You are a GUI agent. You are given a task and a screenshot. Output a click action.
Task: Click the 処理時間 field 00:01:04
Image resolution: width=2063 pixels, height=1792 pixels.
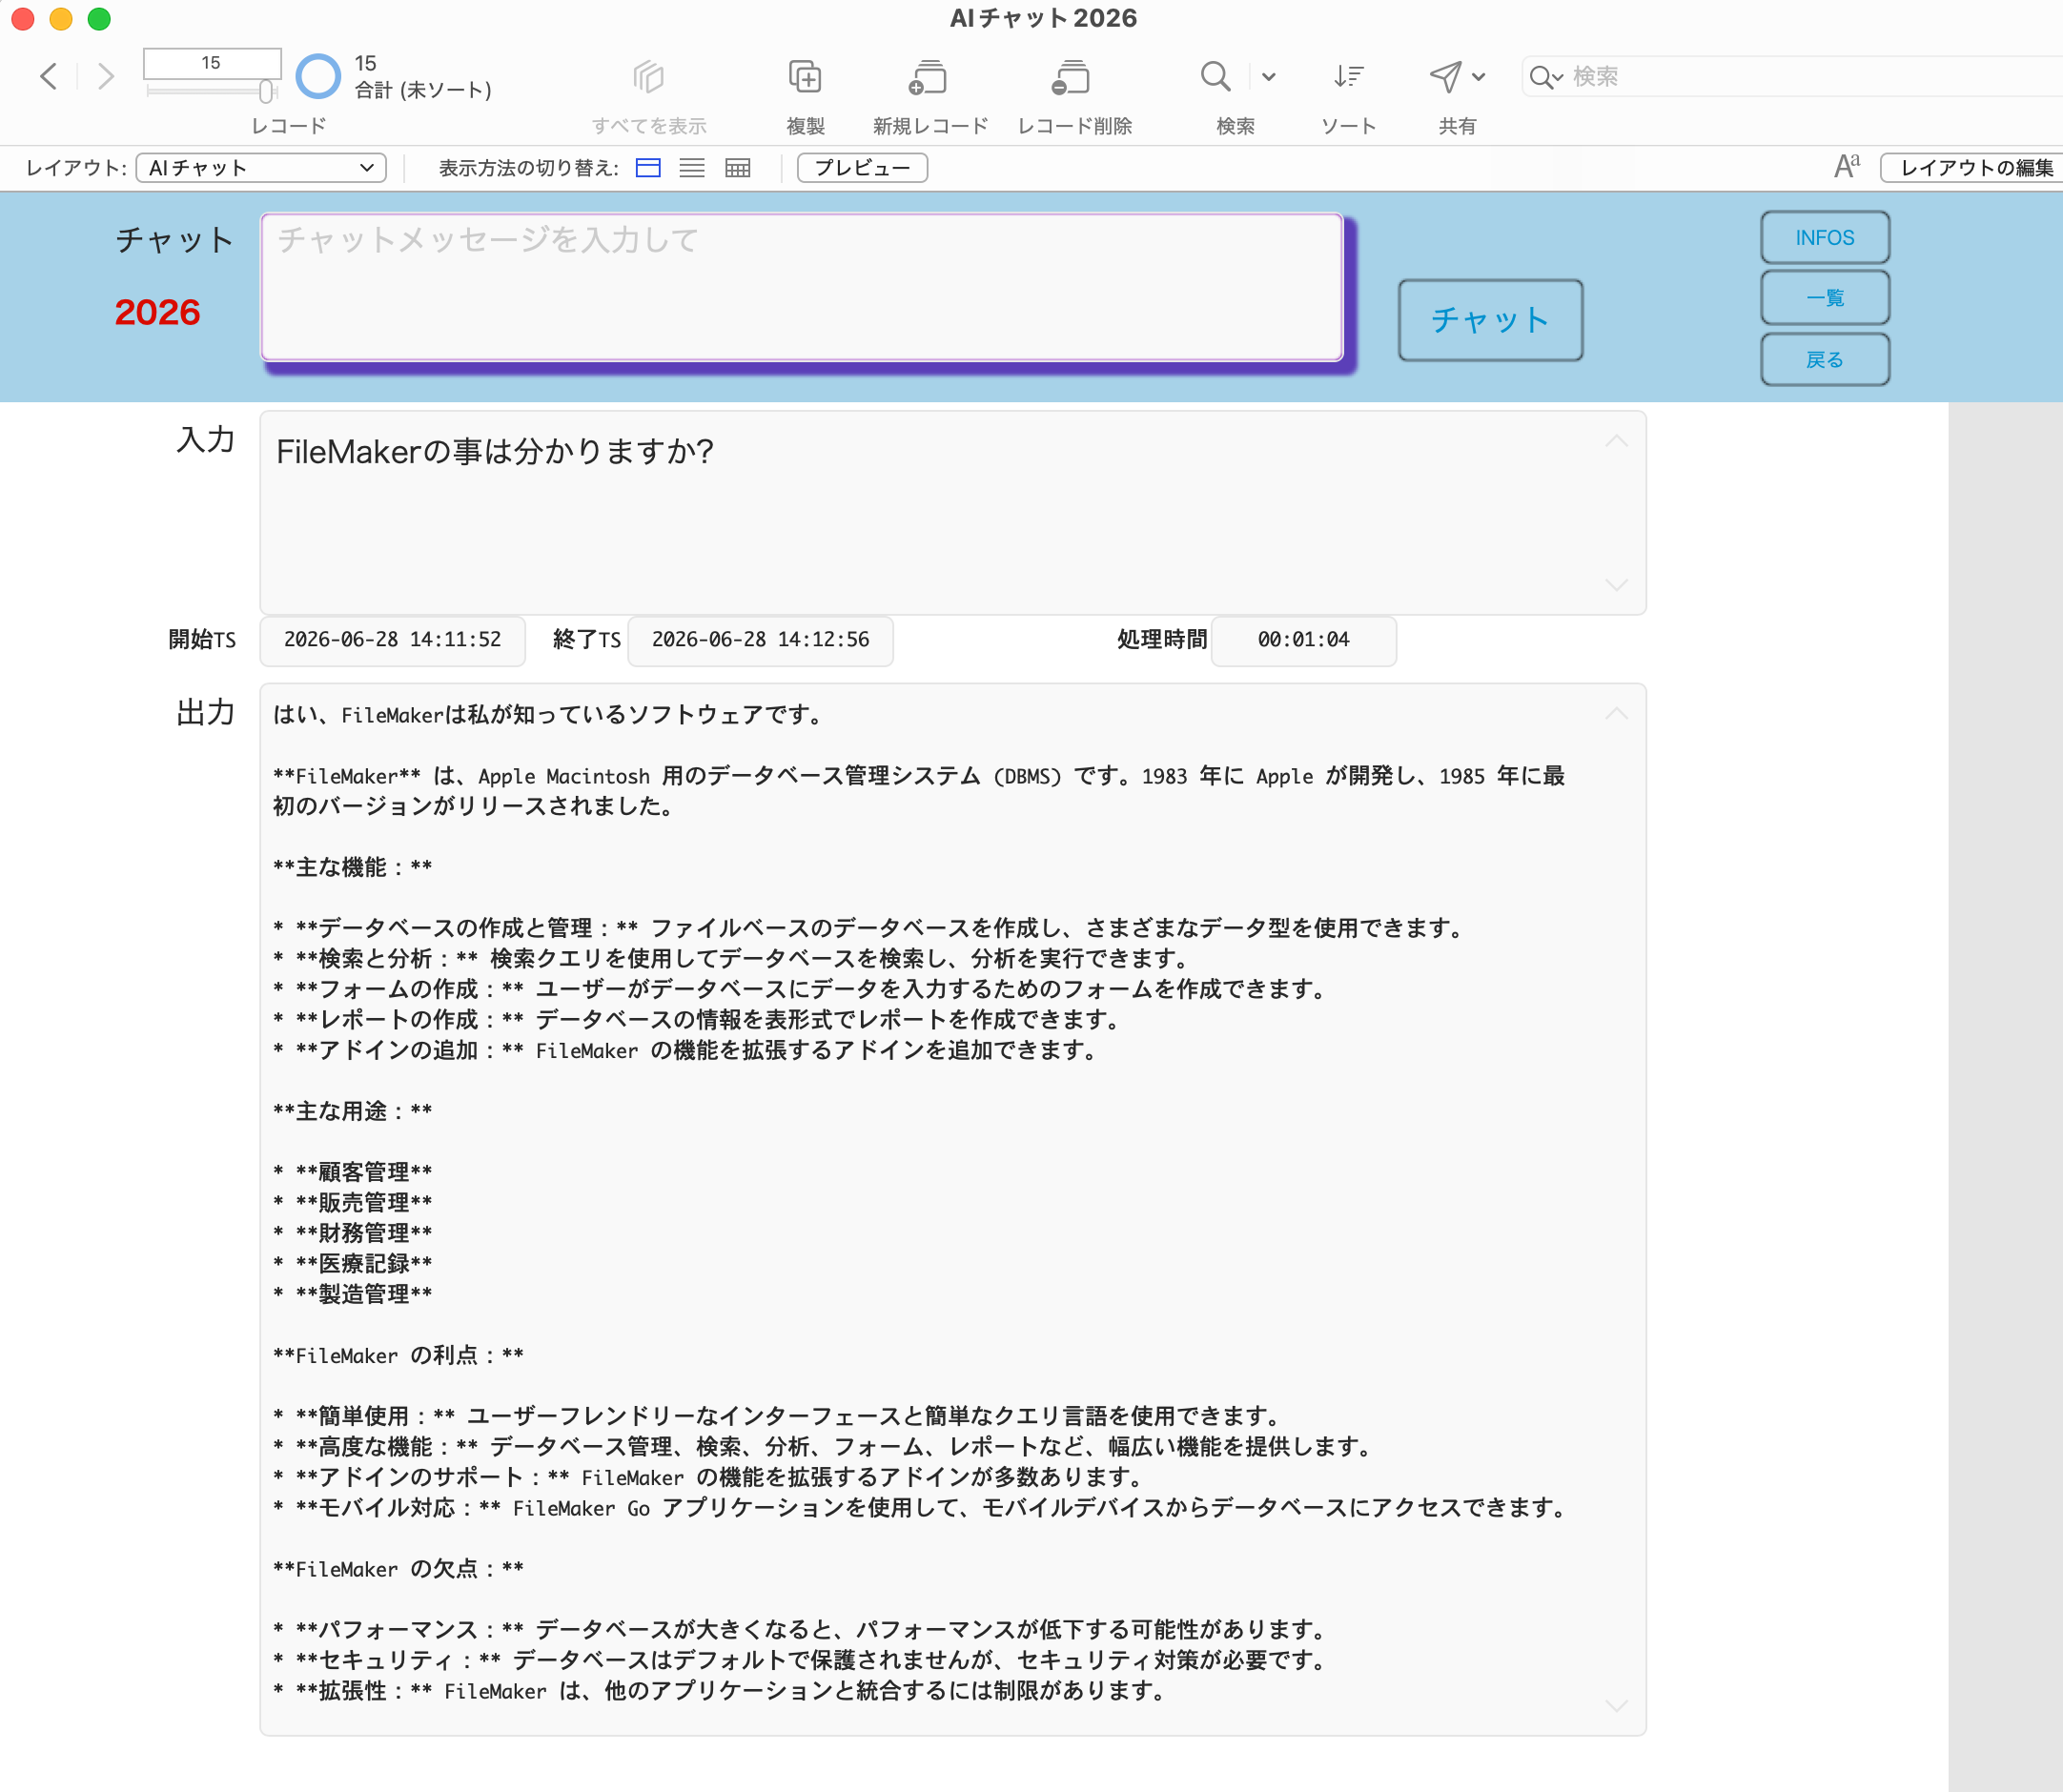coord(1304,640)
